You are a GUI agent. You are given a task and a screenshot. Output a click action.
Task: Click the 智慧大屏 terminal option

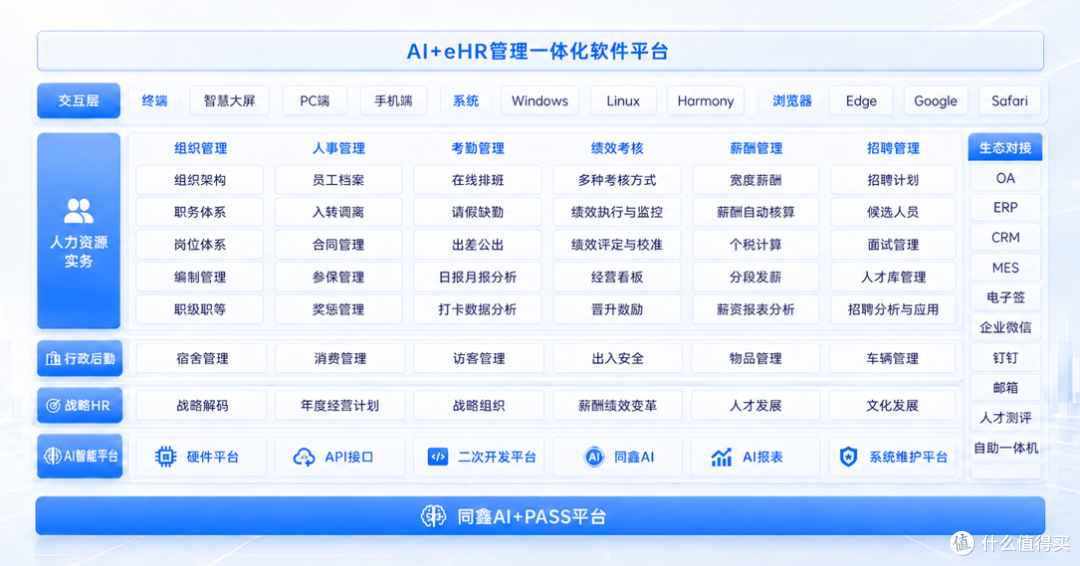pyautogui.click(x=229, y=101)
